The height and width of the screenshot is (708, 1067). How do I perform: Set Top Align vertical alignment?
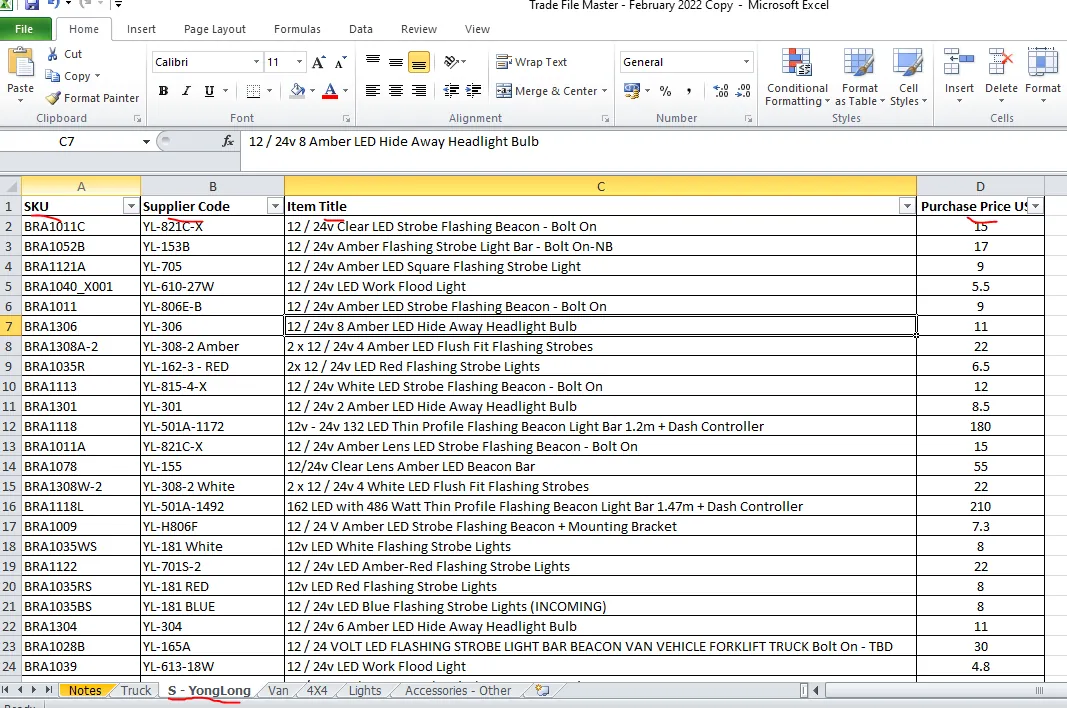pos(373,62)
